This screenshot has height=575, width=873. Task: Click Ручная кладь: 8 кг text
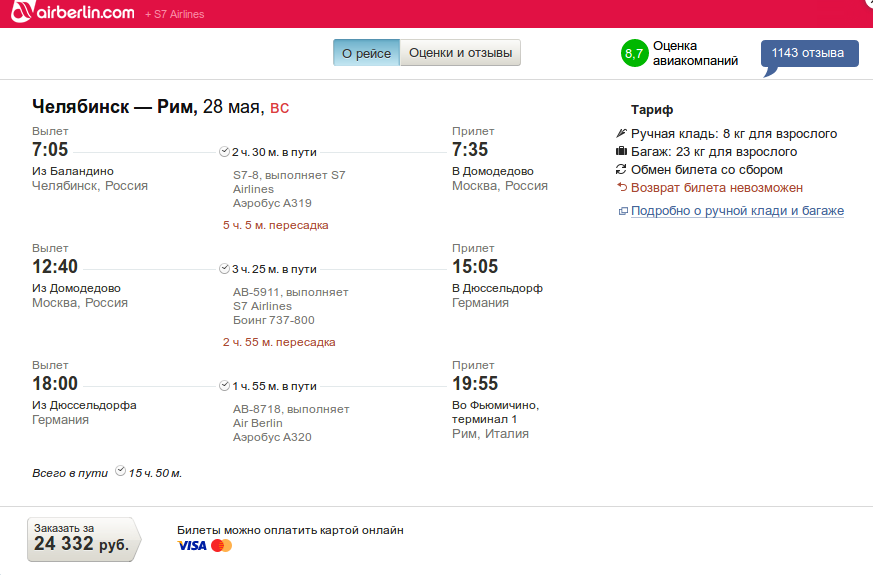coord(734,134)
